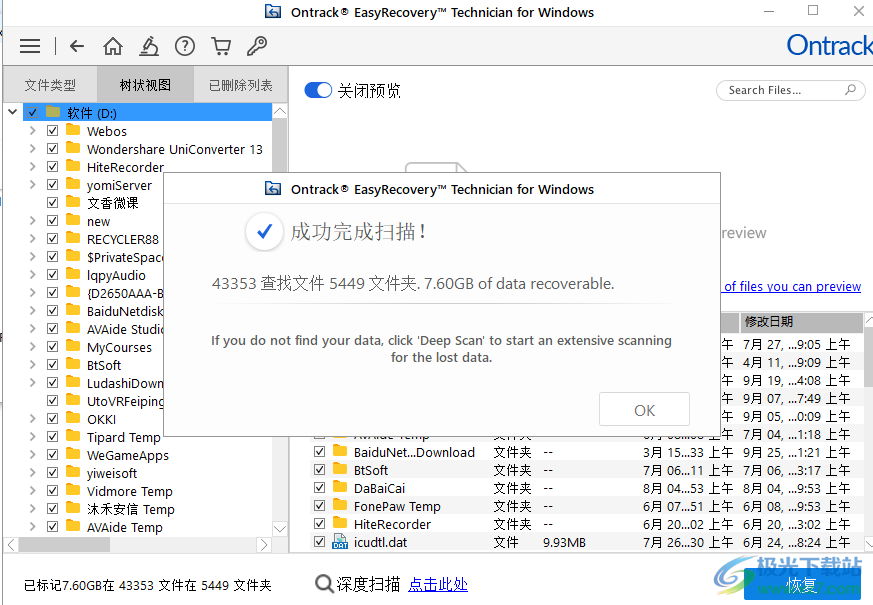This screenshot has height=605, width=873.
Task: Click the new folder icon in tree
Action: click(x=73, y=220)
